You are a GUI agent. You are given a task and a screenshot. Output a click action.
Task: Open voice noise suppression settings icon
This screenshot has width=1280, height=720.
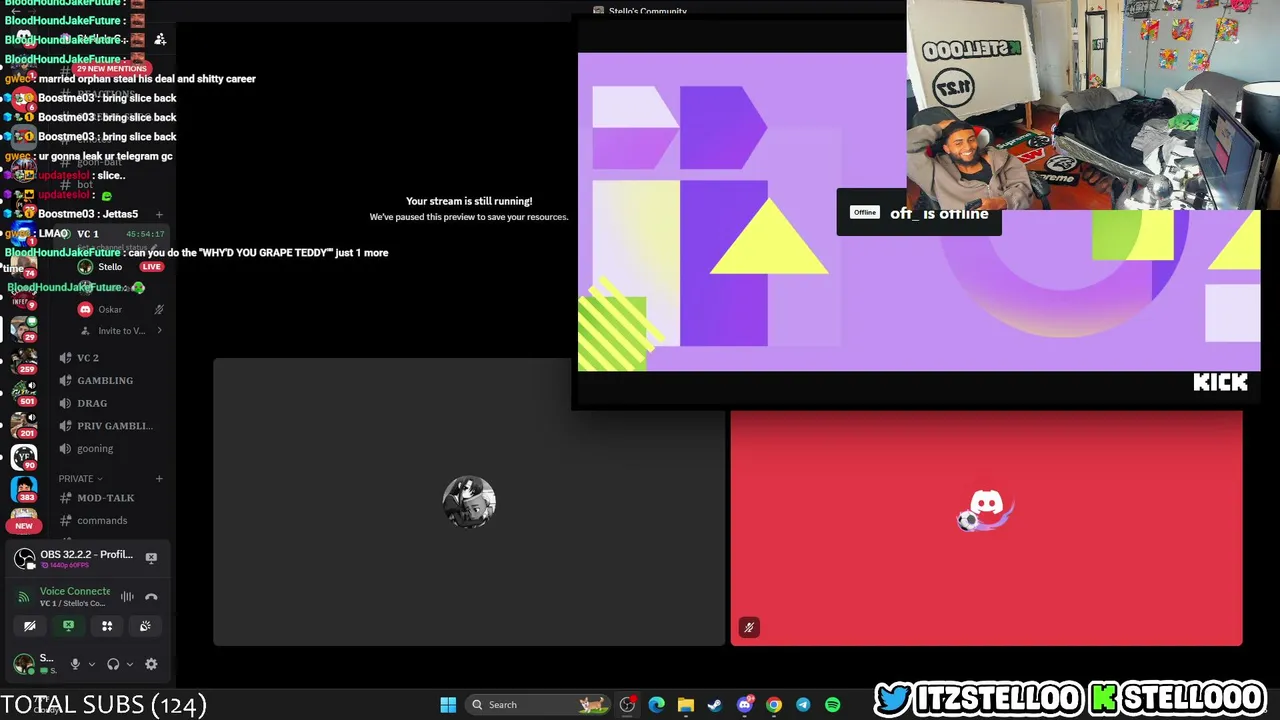tap(127, 597)
